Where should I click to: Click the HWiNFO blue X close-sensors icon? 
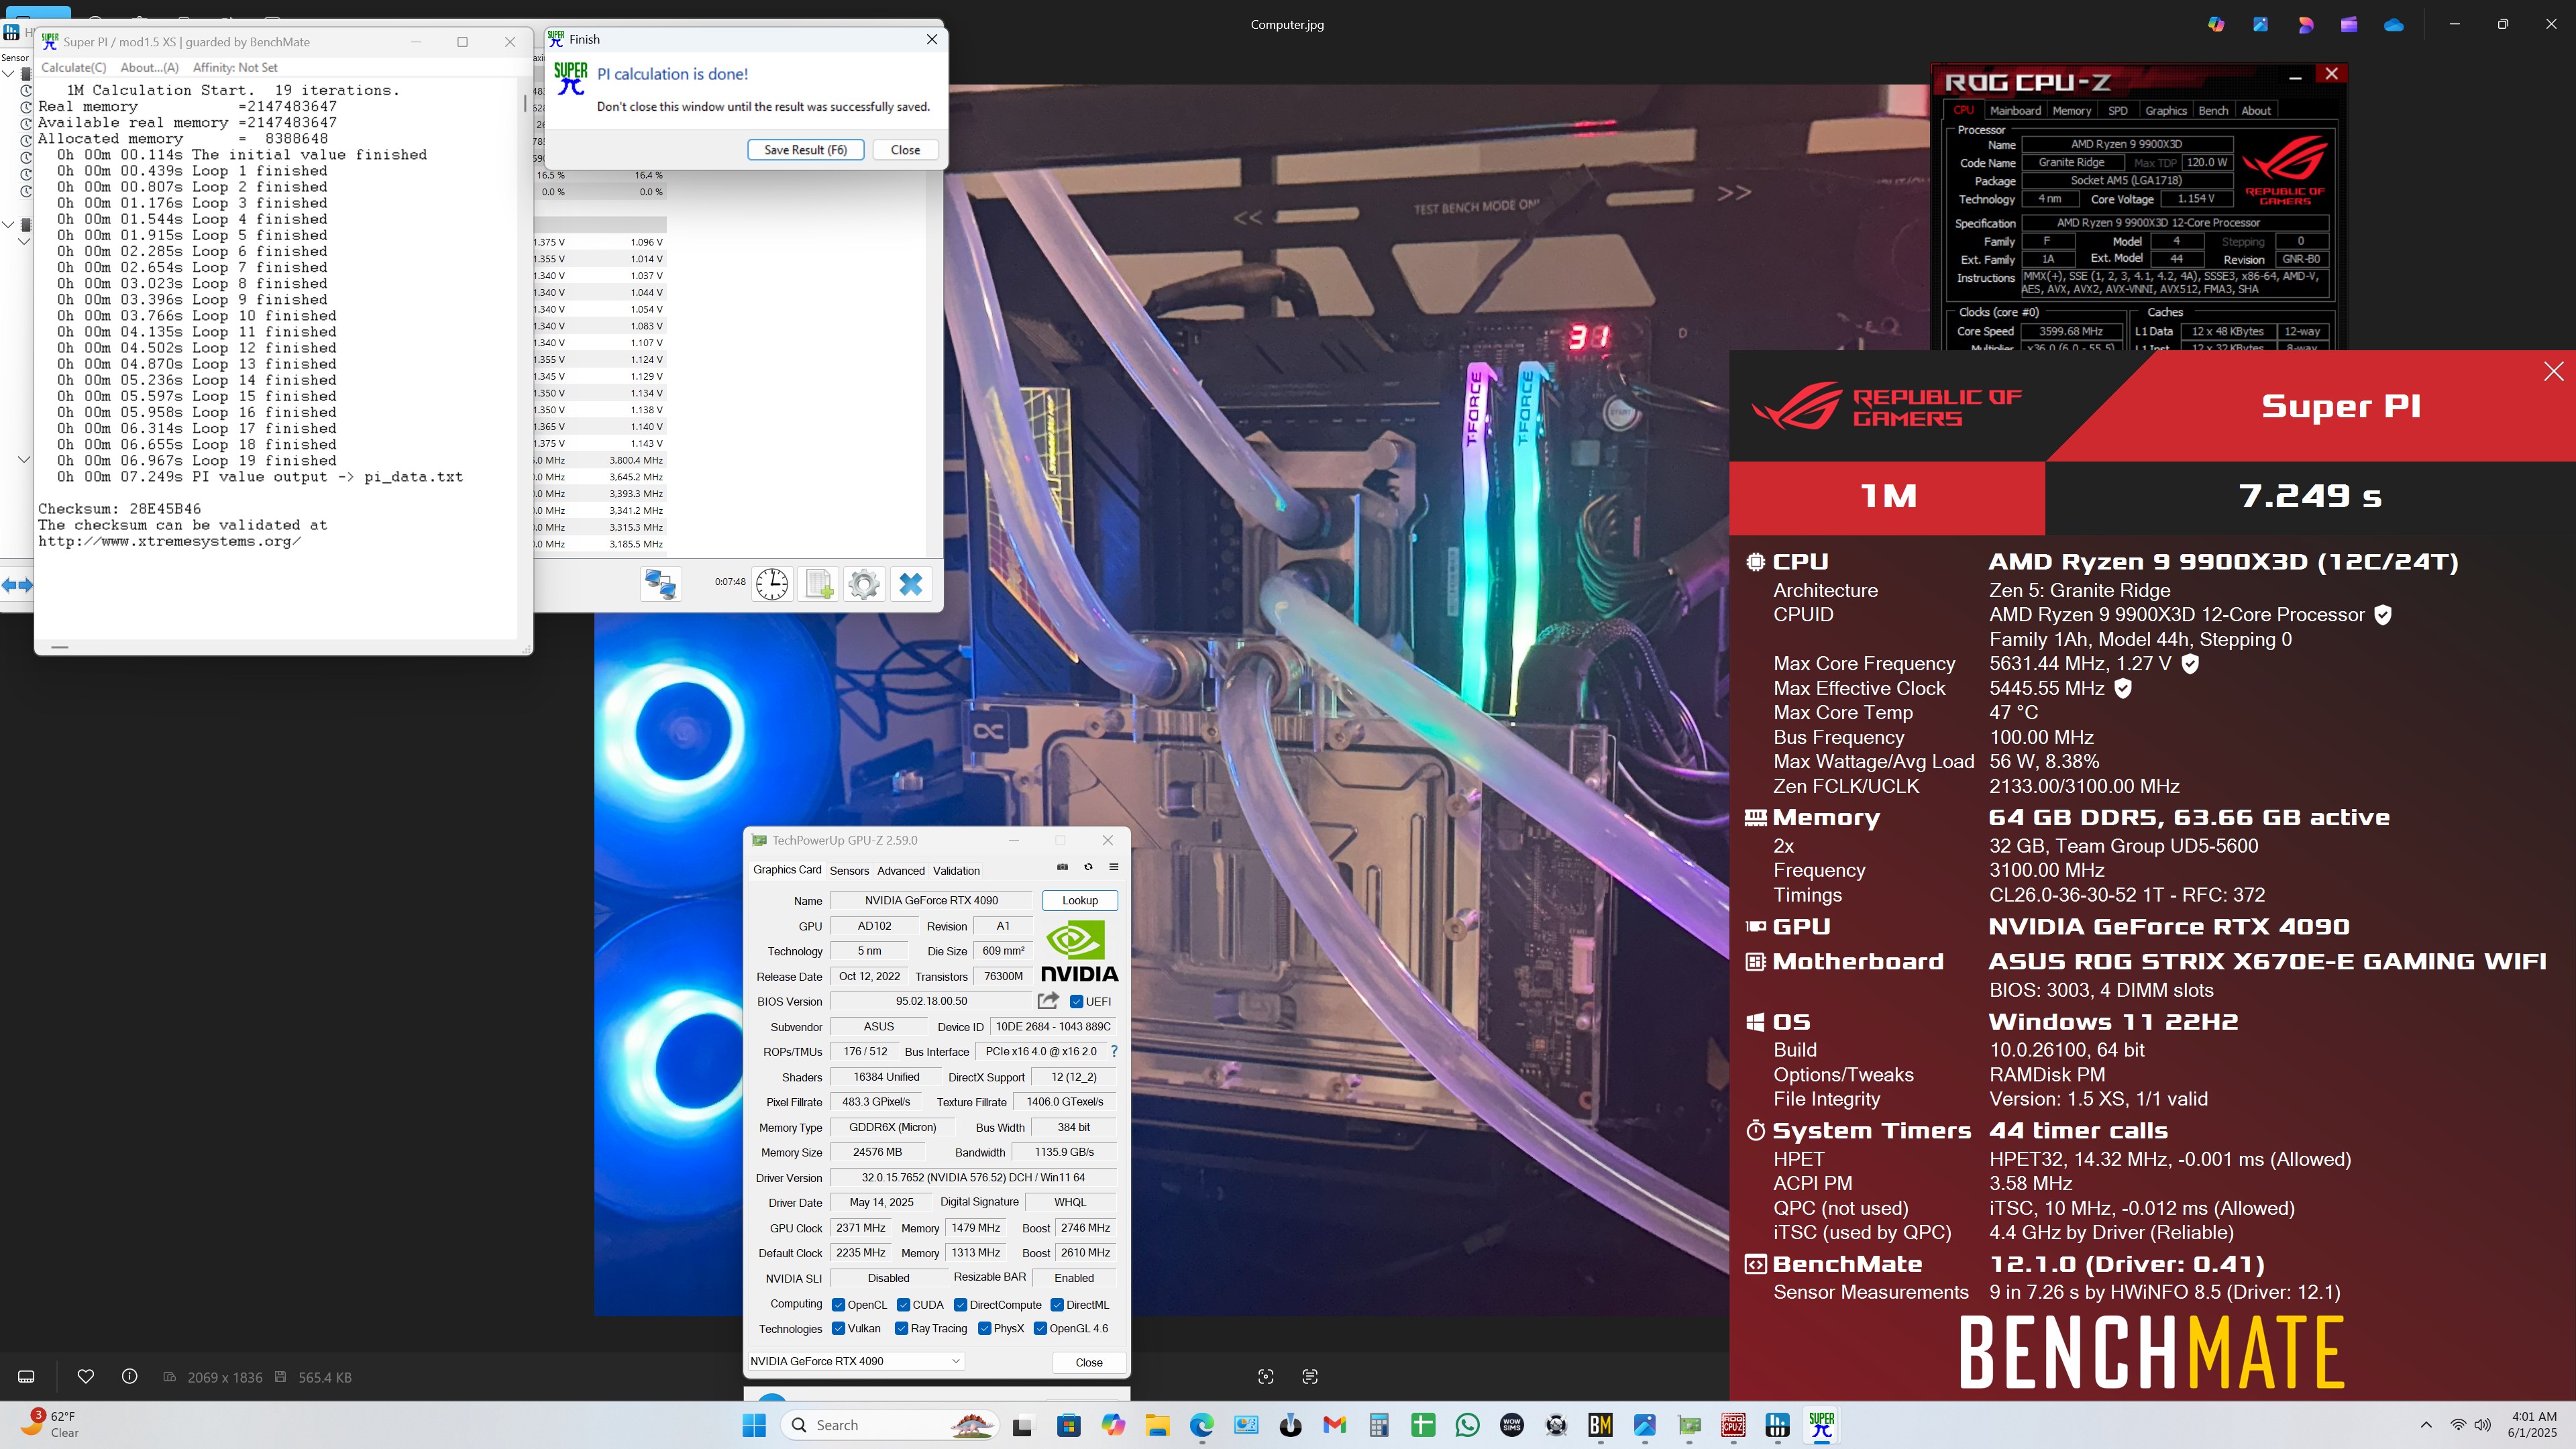[911, 584]
